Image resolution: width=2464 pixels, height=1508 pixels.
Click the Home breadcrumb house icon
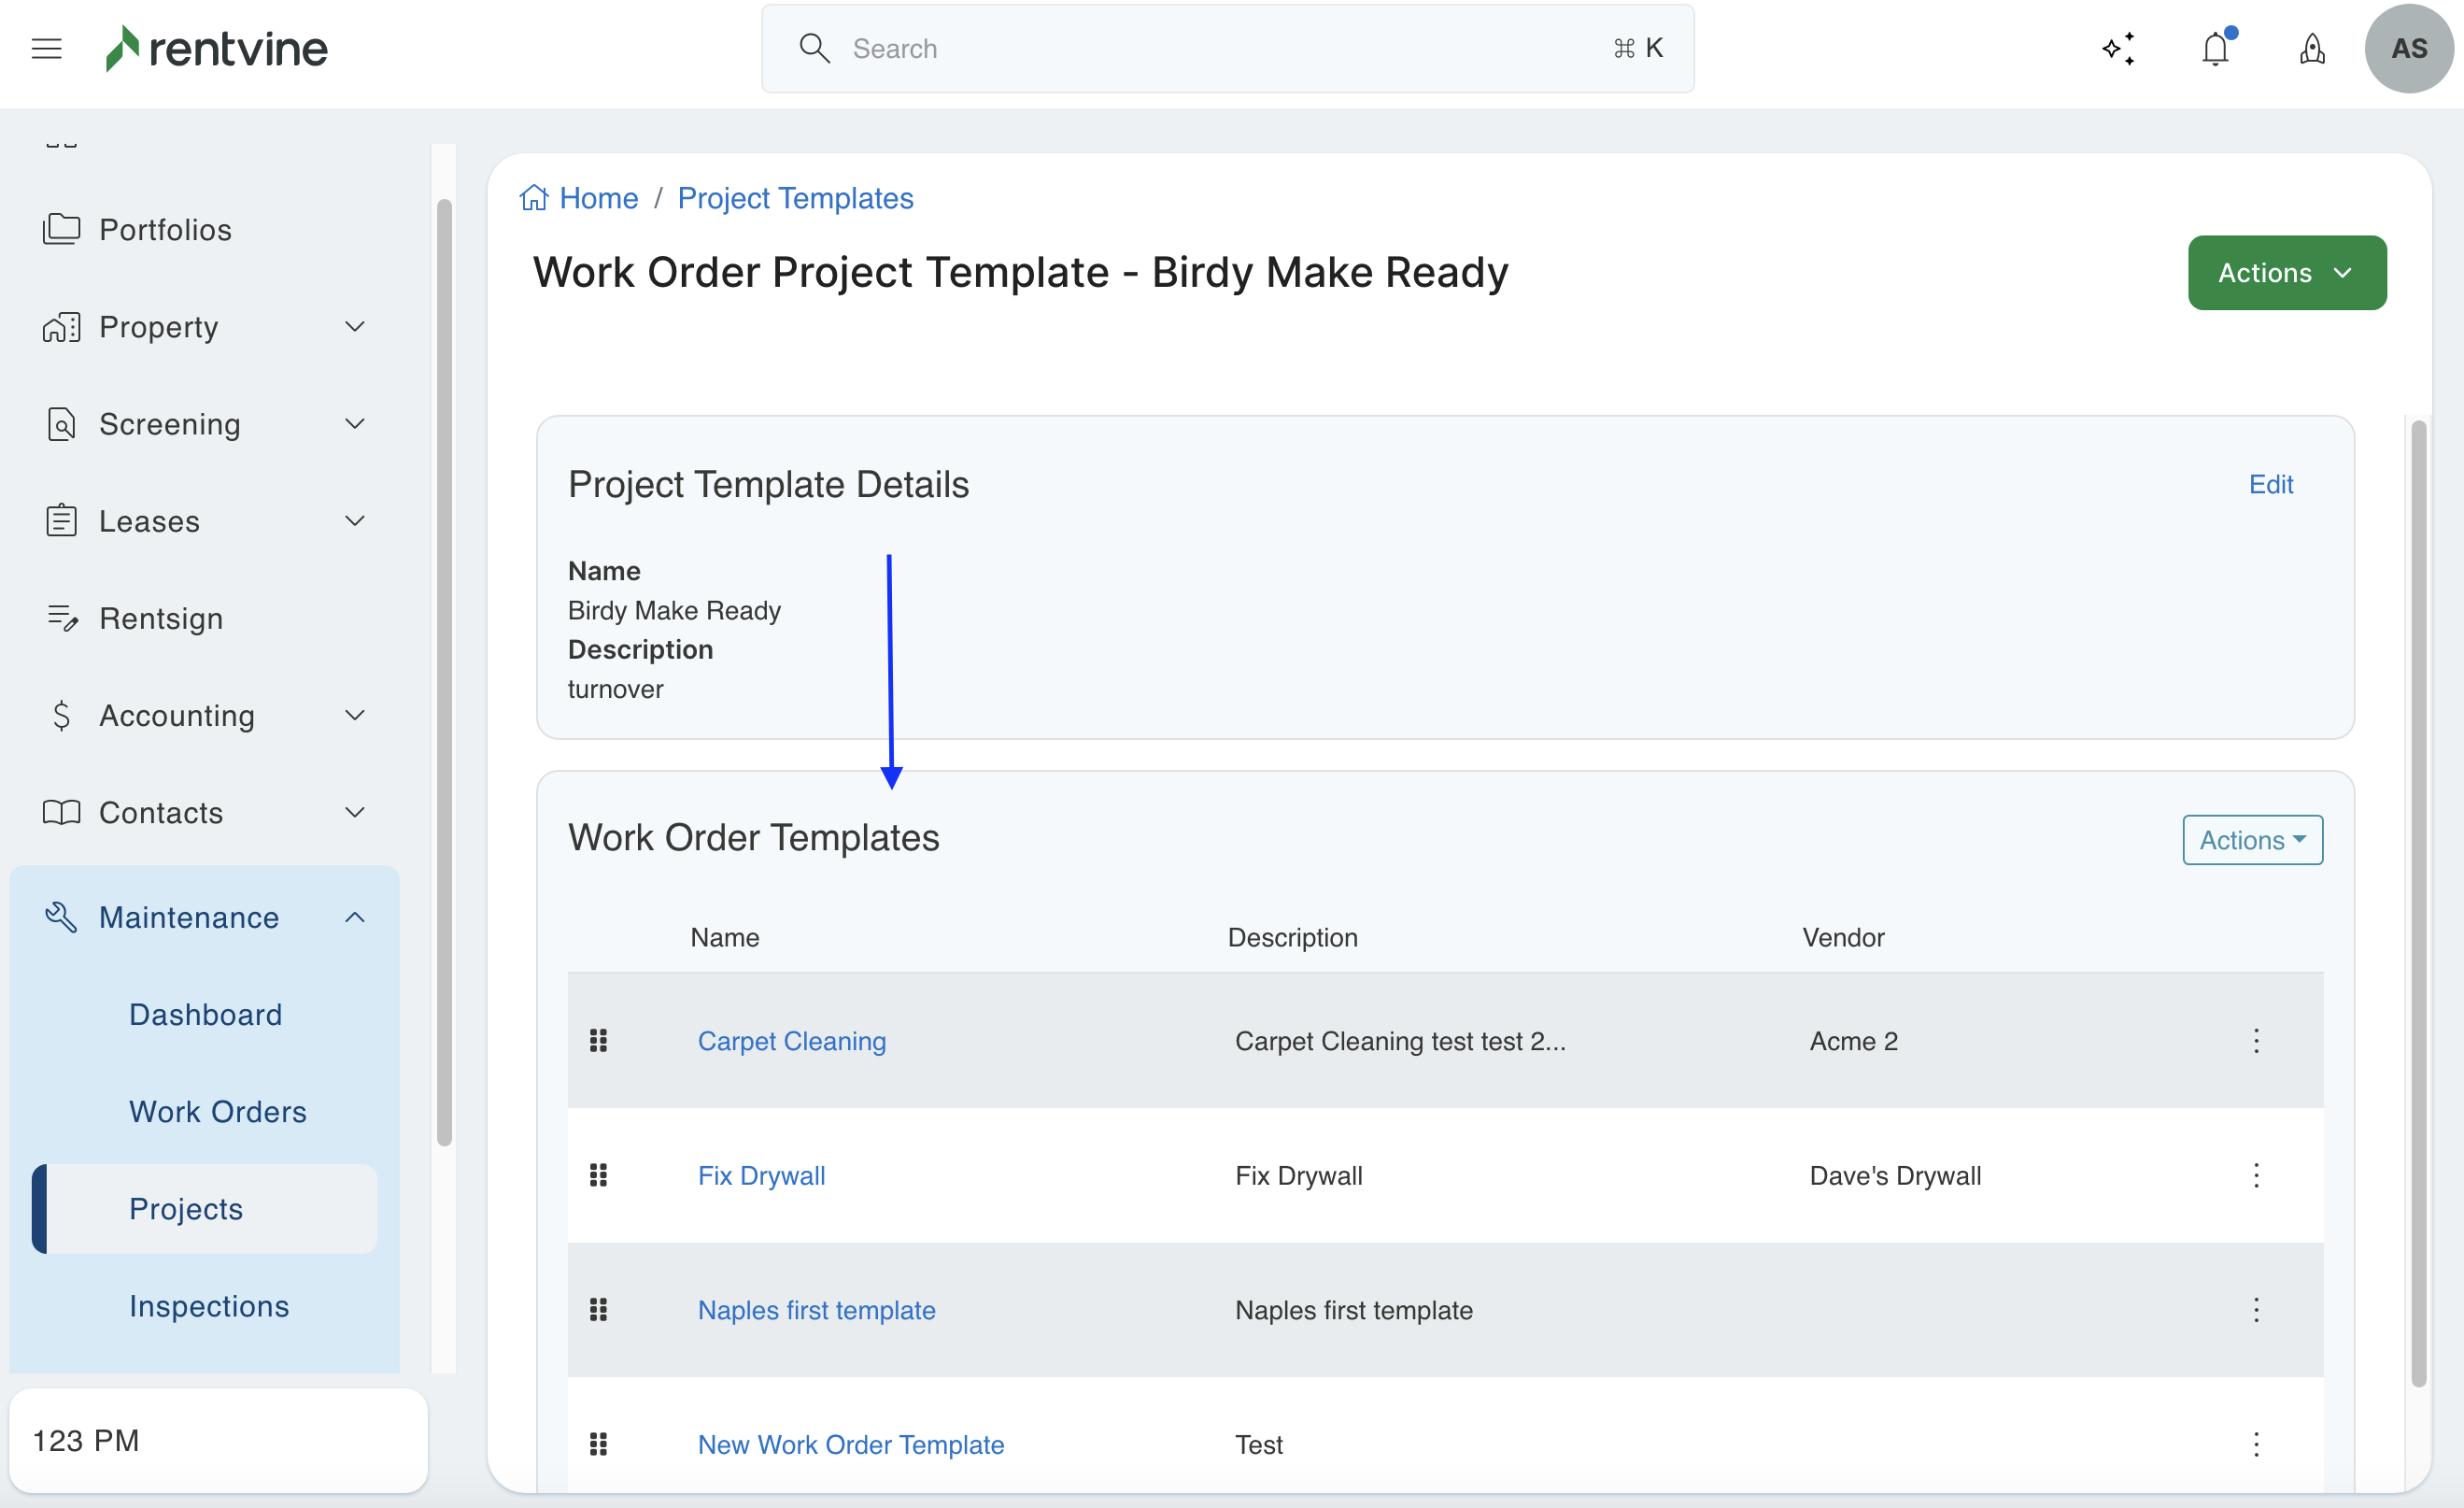coord(534,198)
